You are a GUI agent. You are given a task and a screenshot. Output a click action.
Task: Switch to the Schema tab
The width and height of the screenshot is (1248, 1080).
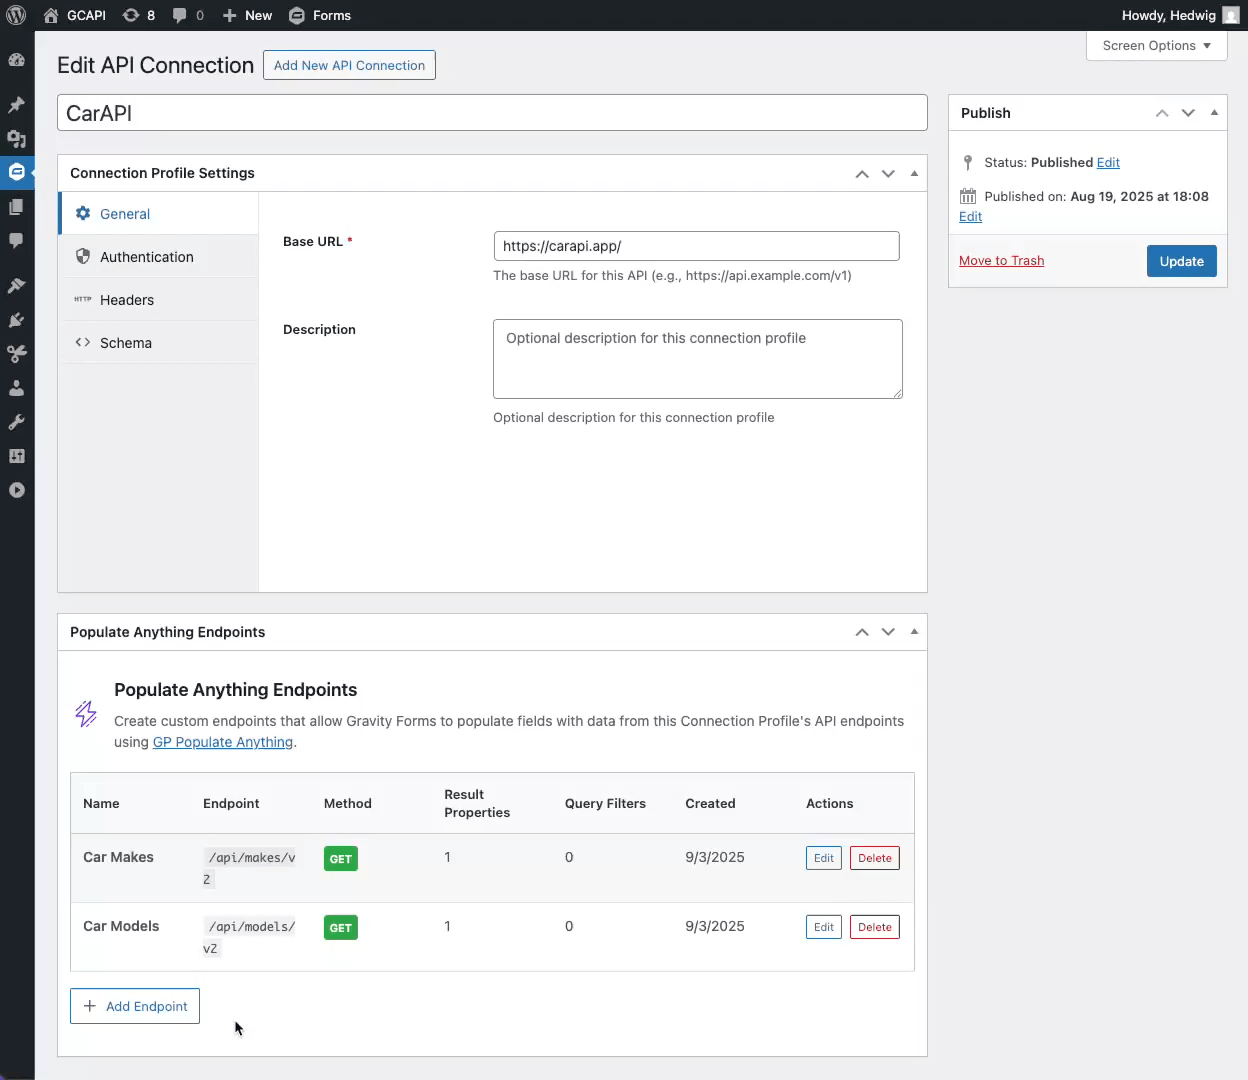coord(159,343)
